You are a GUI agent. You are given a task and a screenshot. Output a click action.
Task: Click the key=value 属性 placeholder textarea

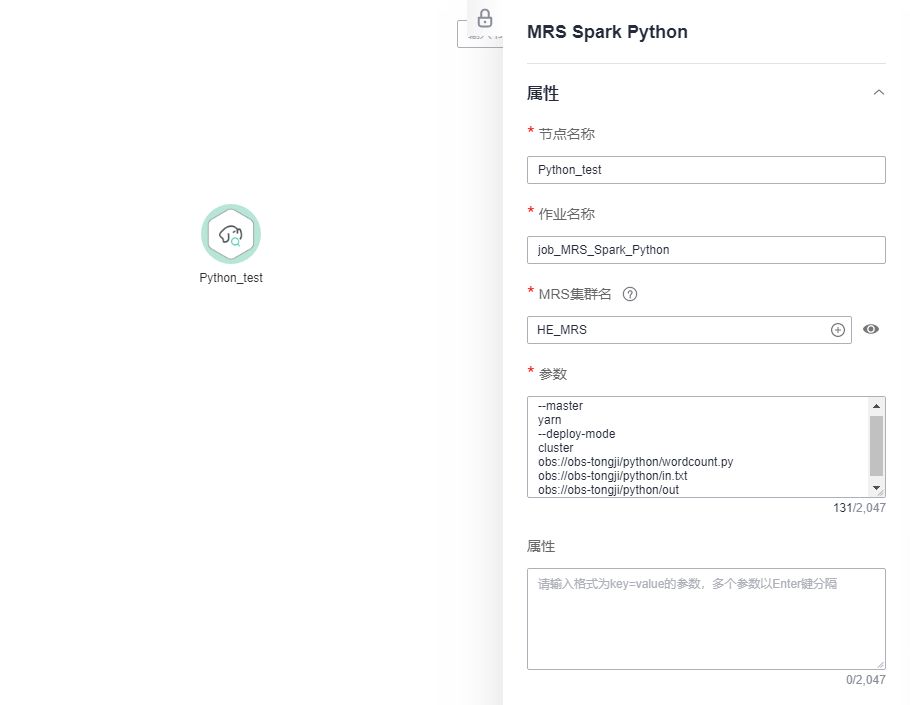tap(706, 618)
